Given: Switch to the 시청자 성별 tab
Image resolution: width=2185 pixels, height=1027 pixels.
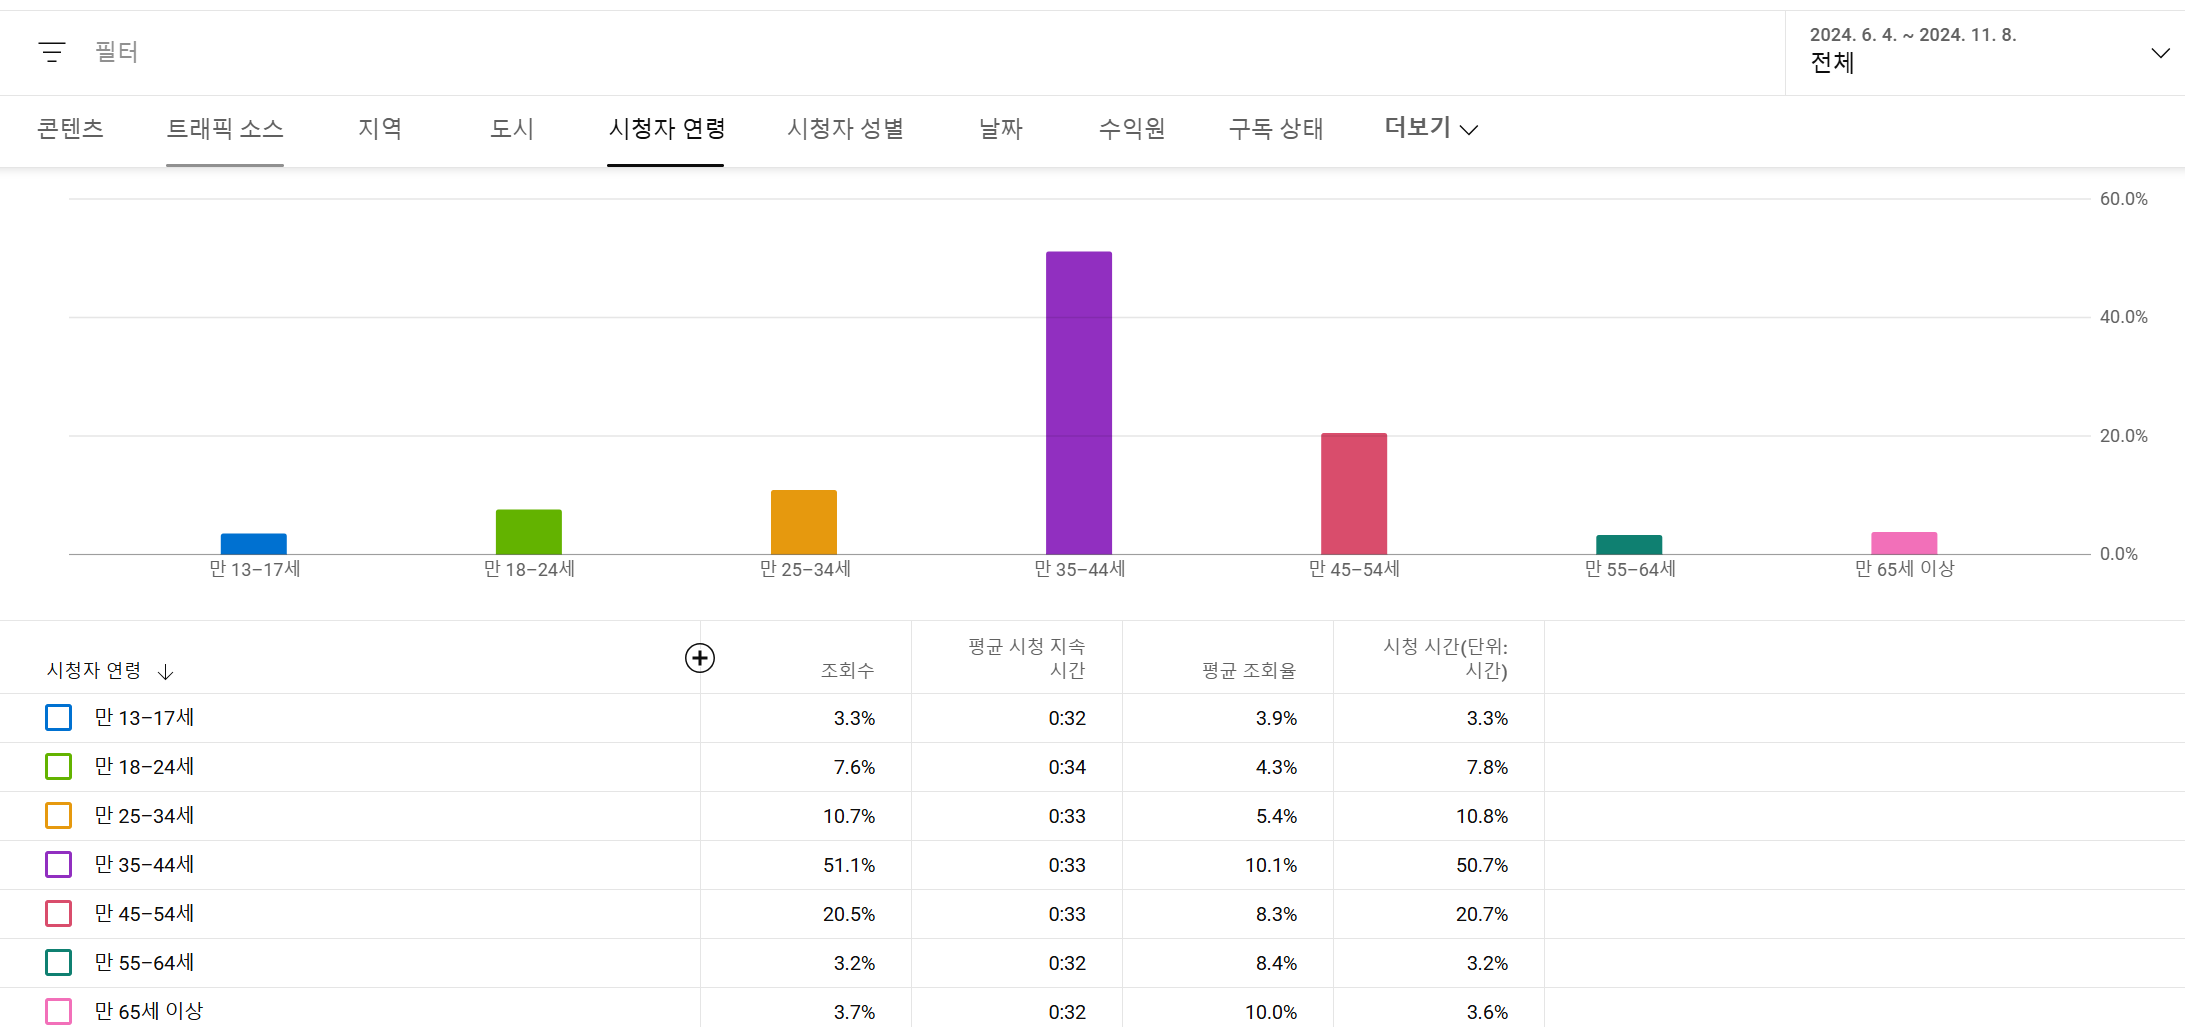Looking at the screenshot, I should [x=845, y=128].
